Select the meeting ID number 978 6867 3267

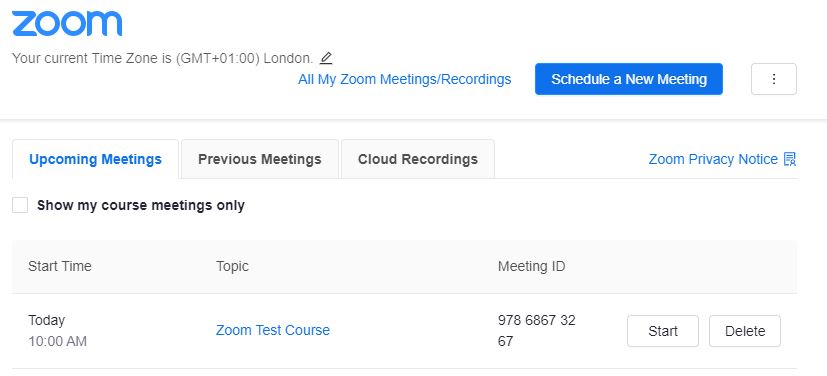click(536, 331)
